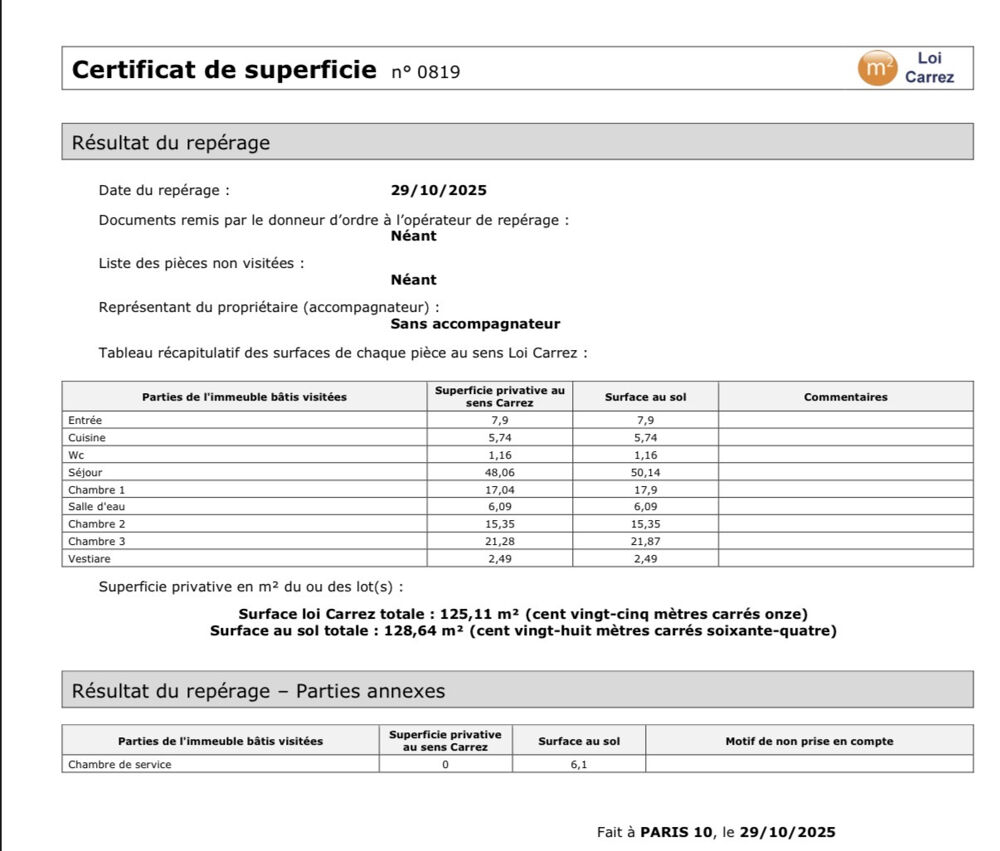Click the Commentaires column header
Viewport: 1000px width, 851px height.
tap(846, 396)
